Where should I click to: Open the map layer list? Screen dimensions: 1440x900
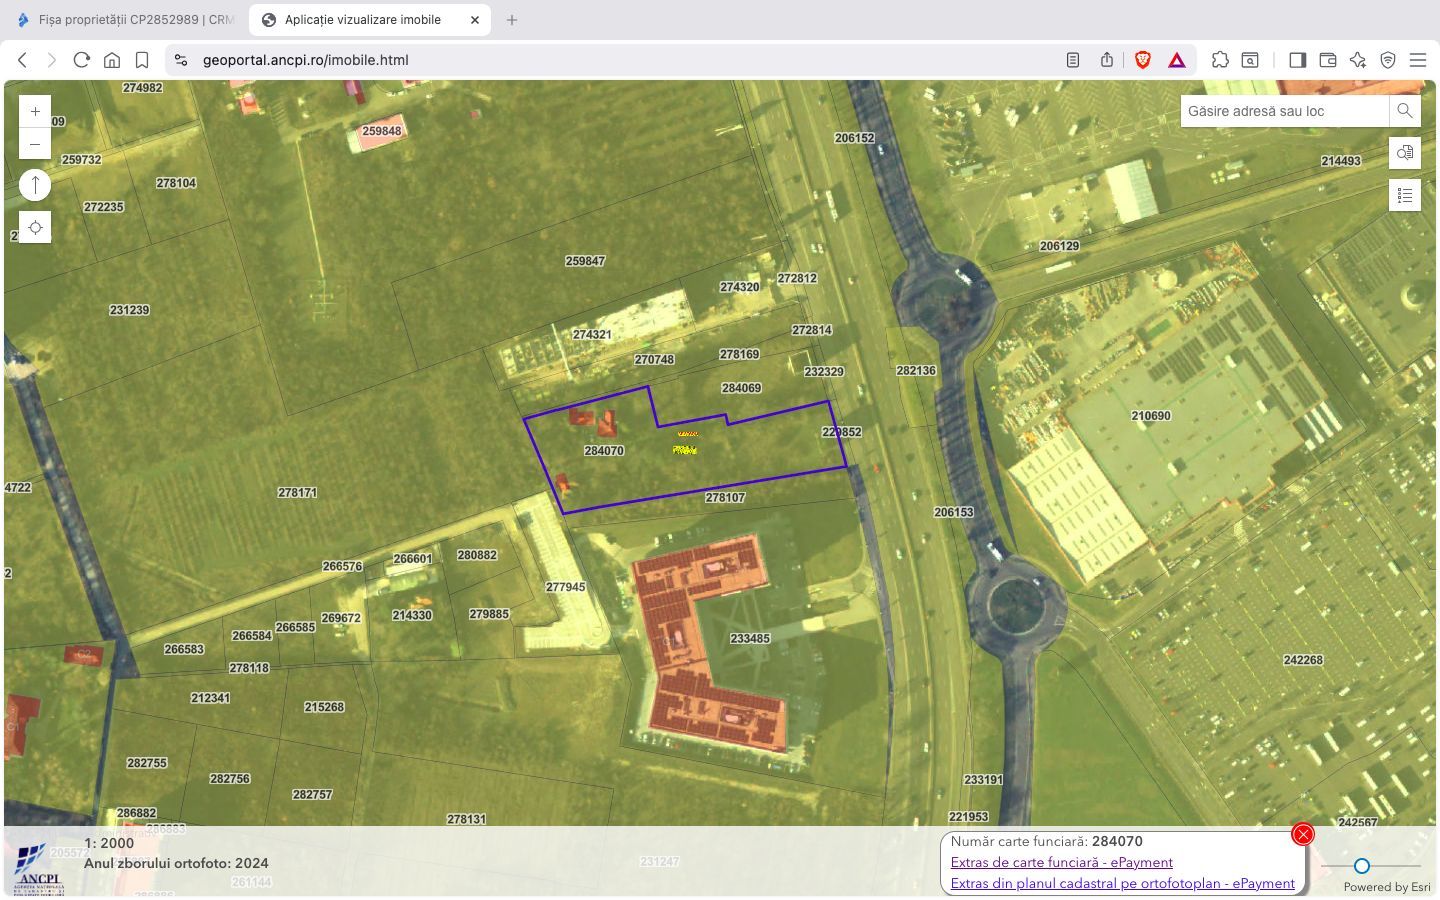[1405, 195]
